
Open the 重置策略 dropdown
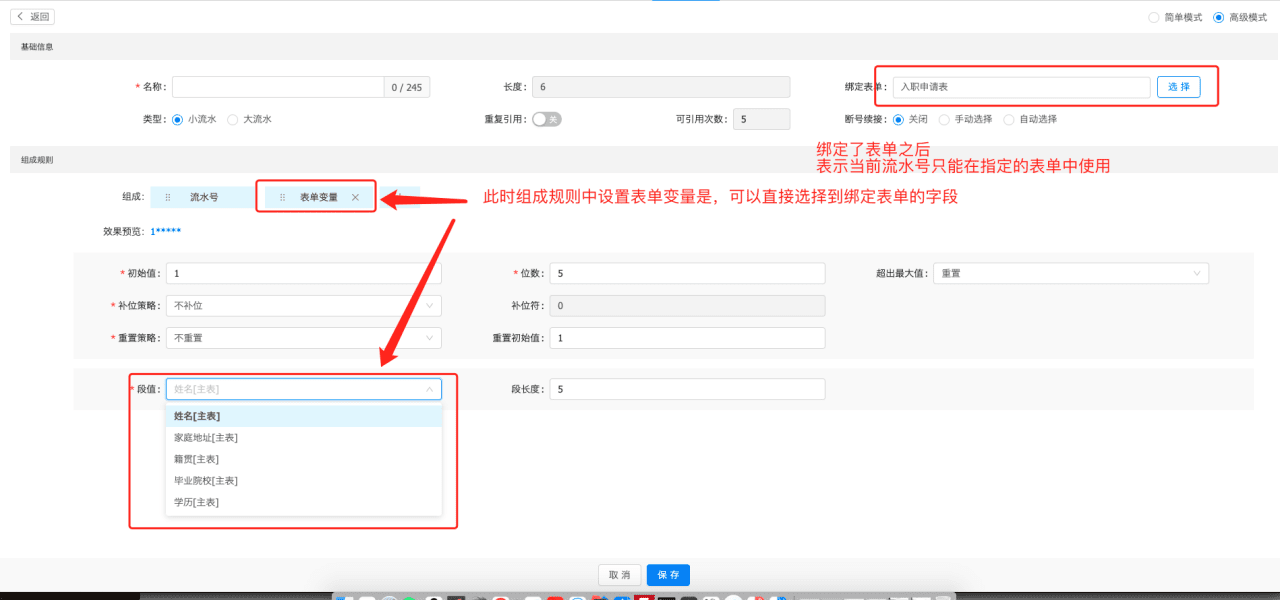click(x=304, y=338)
